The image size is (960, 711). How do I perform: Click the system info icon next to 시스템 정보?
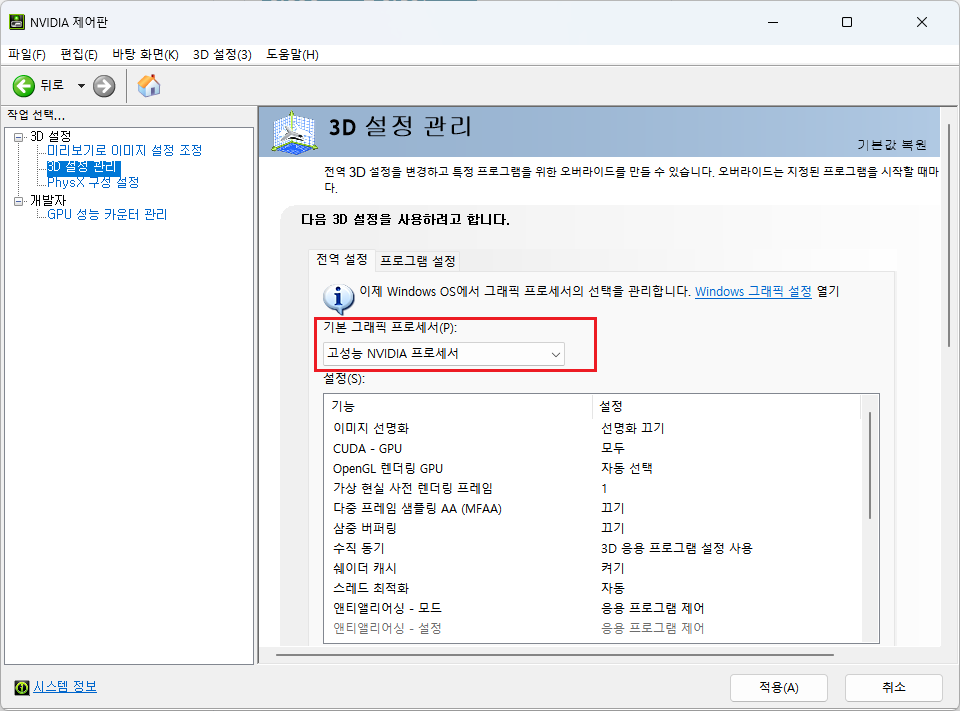pos(21,688)
